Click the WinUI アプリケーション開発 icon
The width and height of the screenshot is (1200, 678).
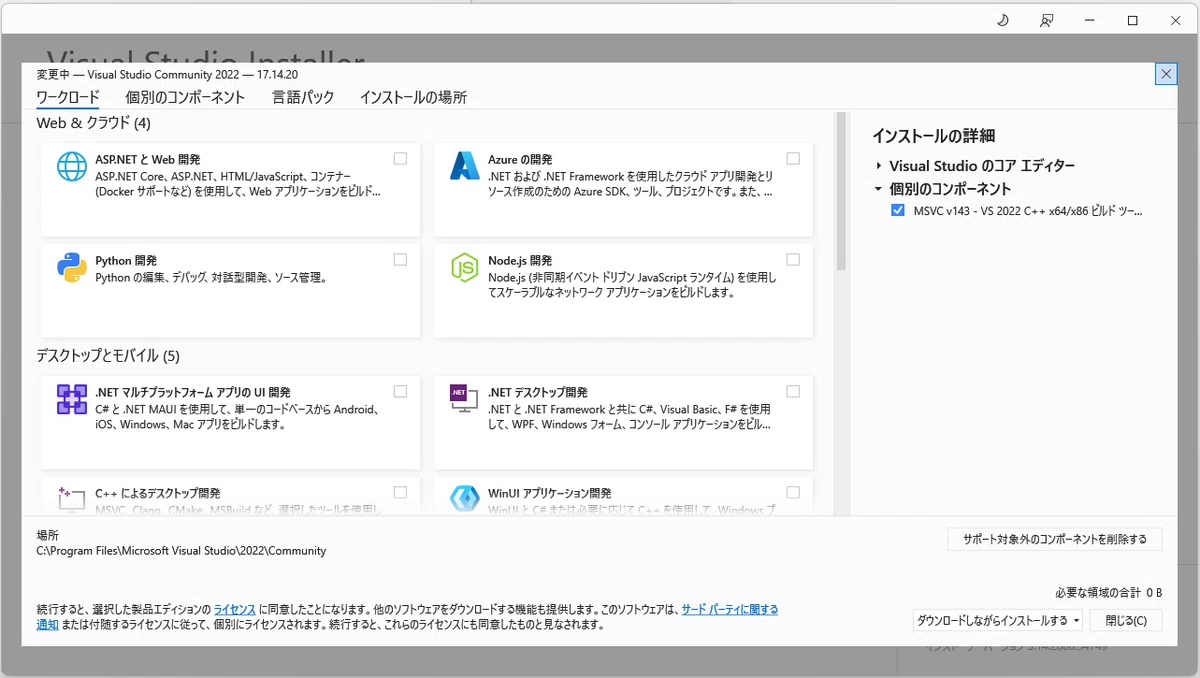point(465,498)
